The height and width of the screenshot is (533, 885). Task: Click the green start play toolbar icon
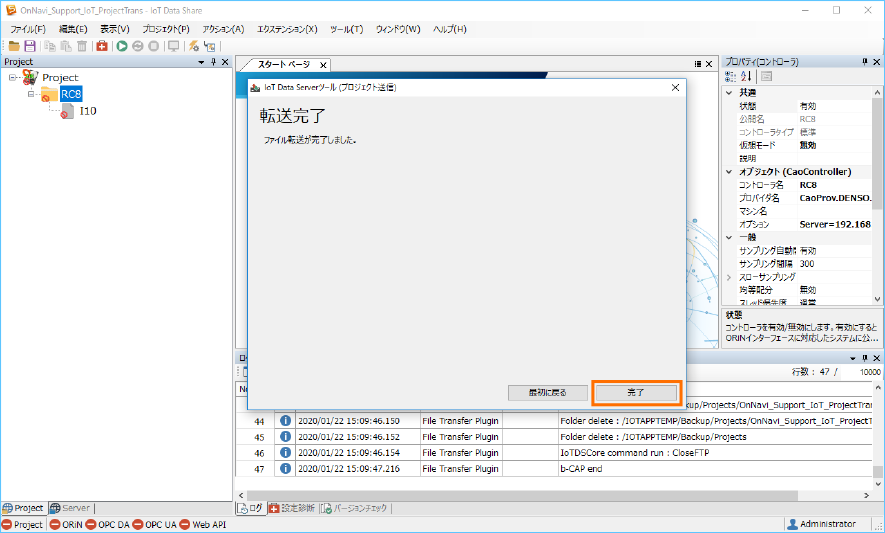122,46
